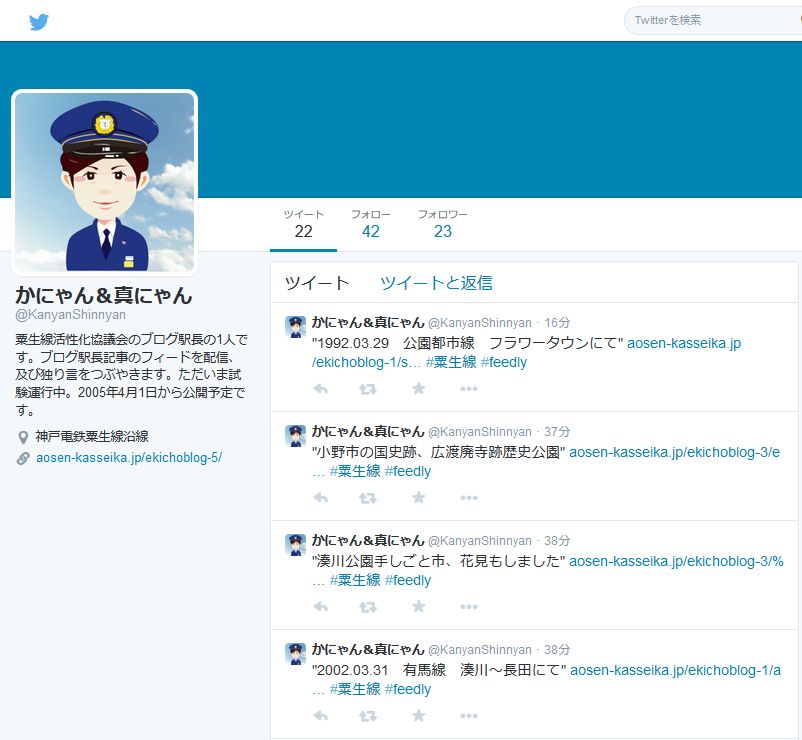The height and width of the screenshot is (740, 802).
Task: Open more options on 湊川公園手しごと市 tweet
Action: click(x=469, y=607)
